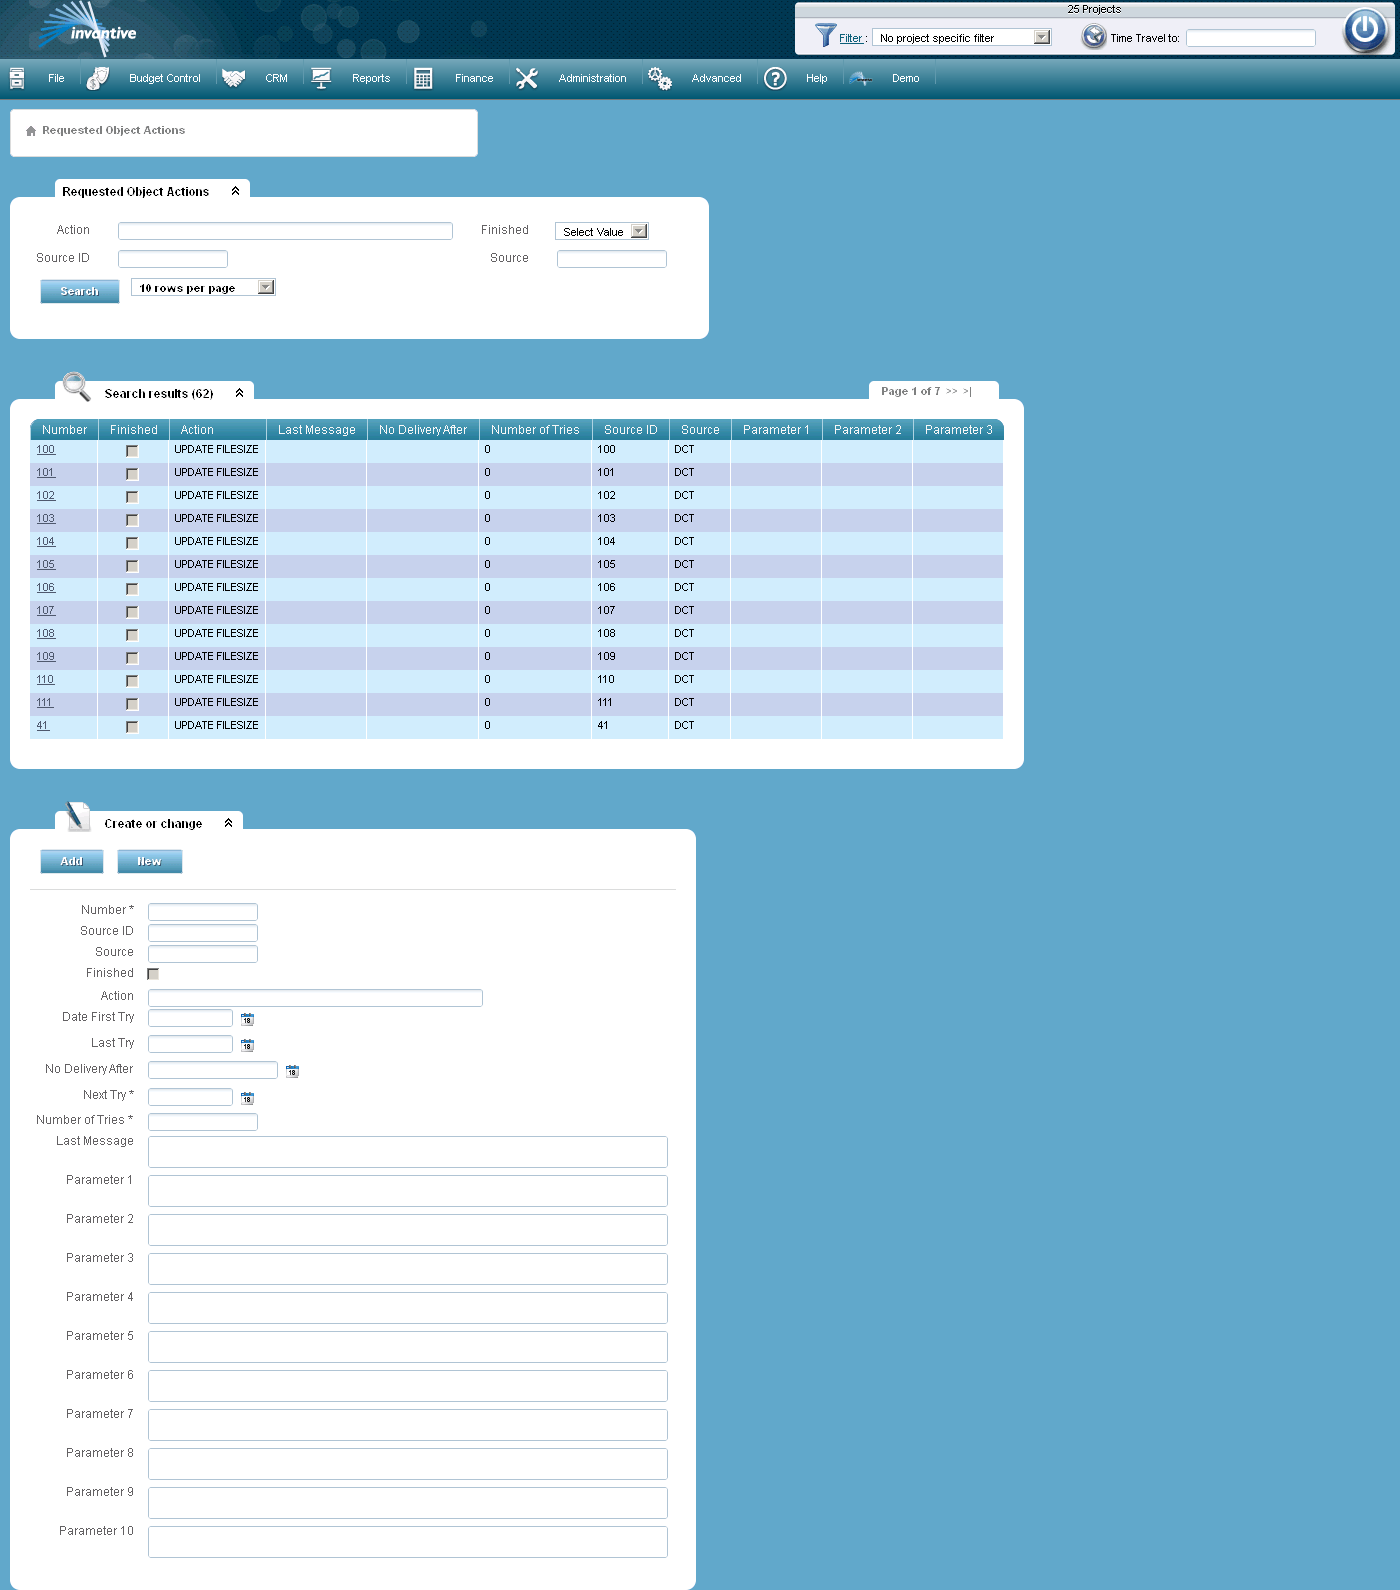The image size is (1400, 1590).
Task: Open record number 106 link
Action: click(46, 588)
